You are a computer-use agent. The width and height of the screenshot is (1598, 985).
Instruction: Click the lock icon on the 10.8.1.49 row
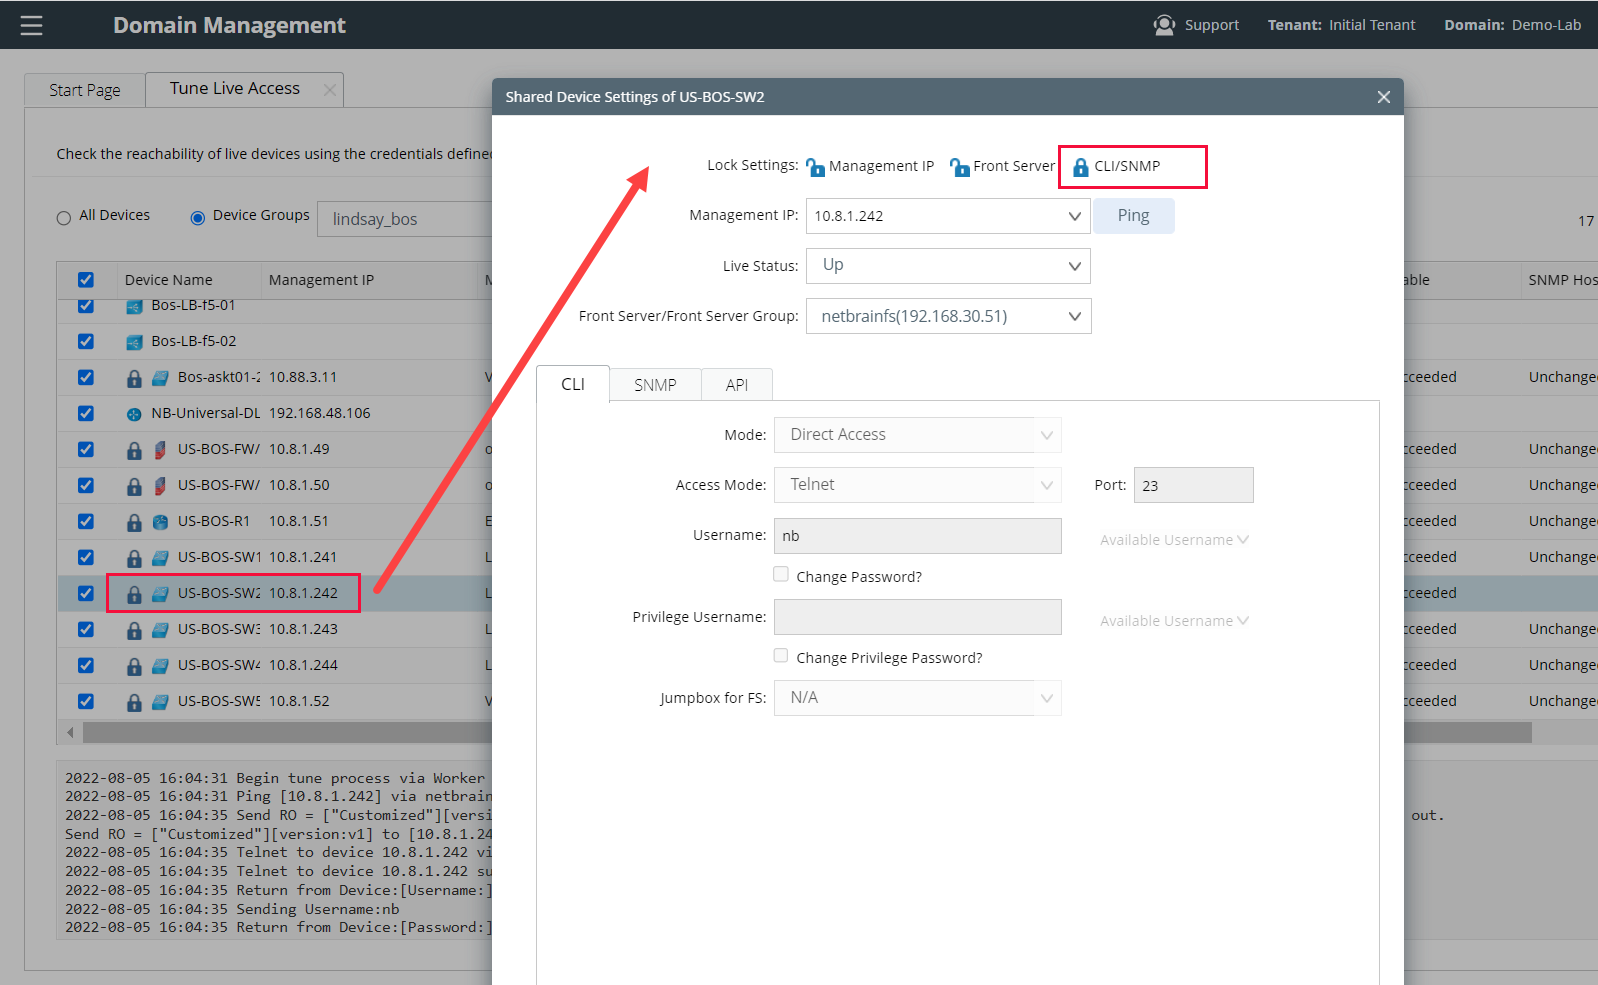pos(134,450)
